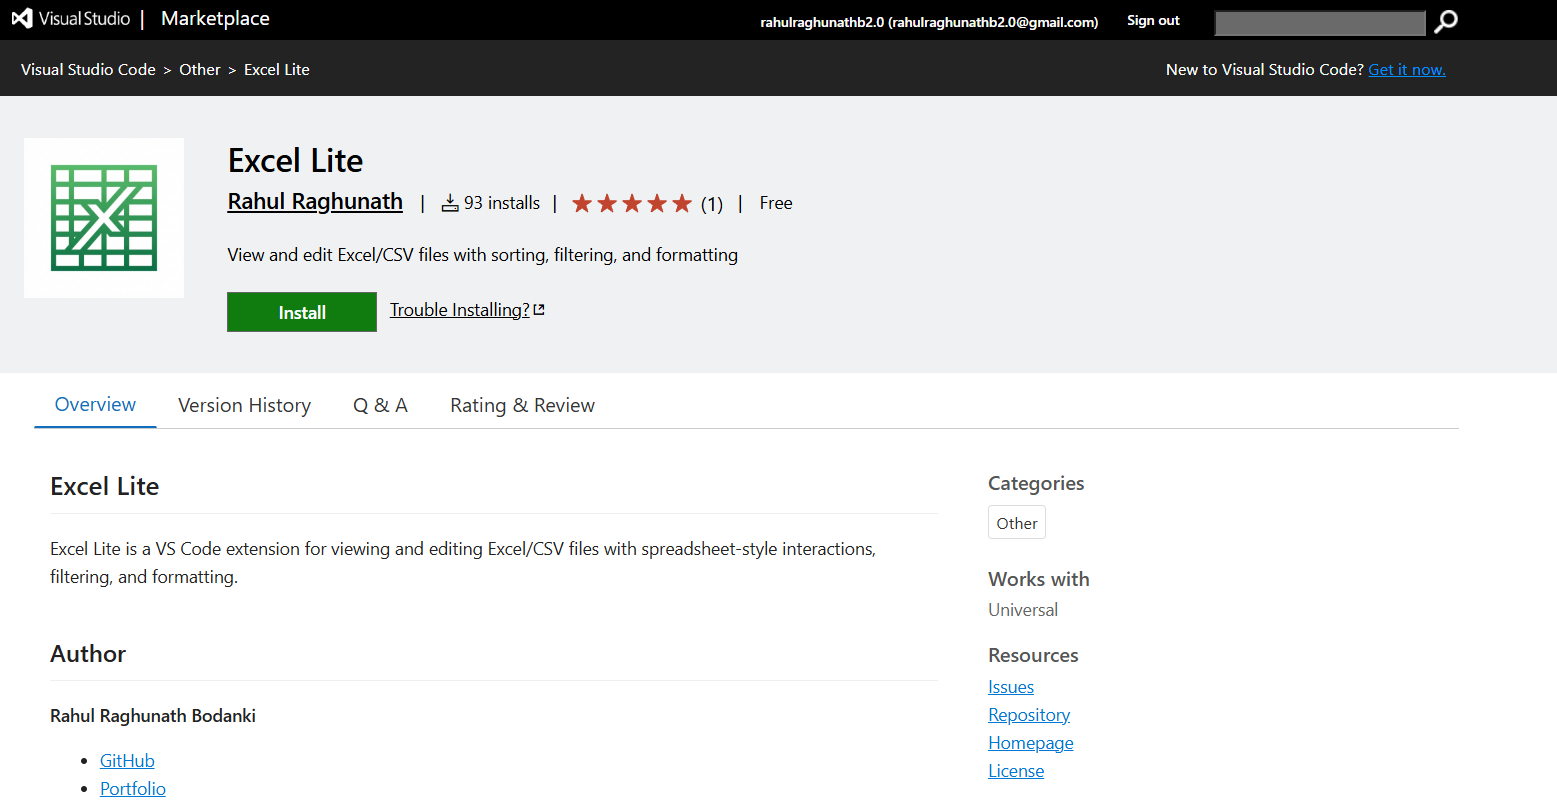
Task: Click the five-star rating icons
Action: [631, 204]
